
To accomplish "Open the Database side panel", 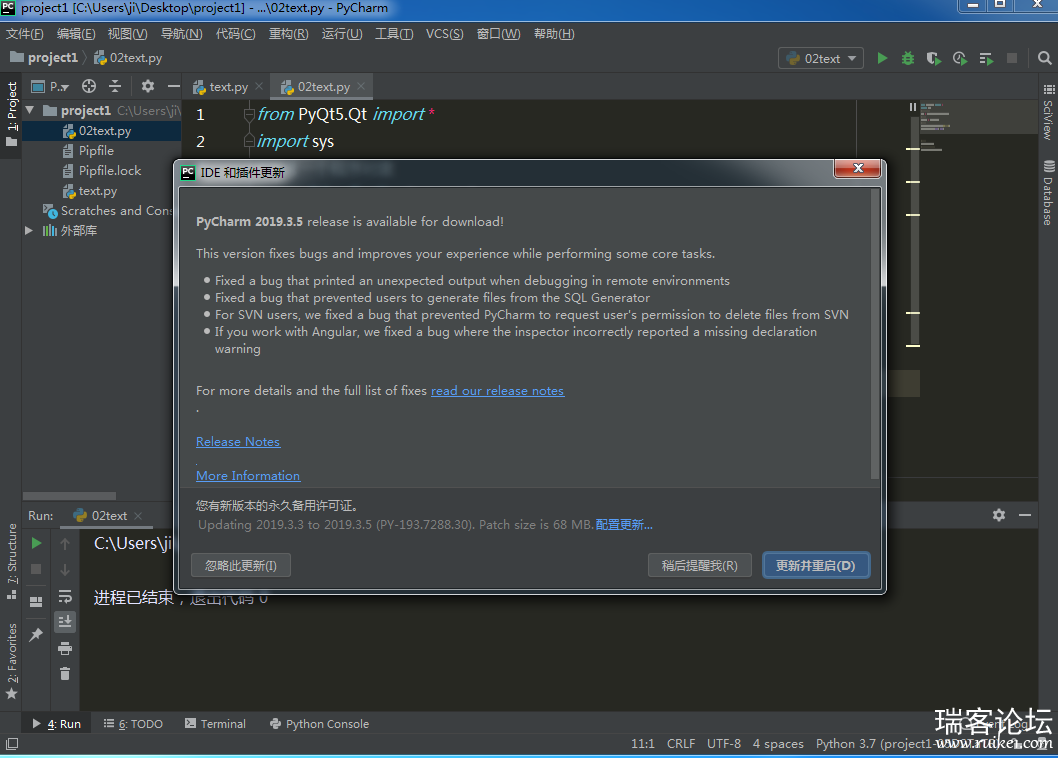I will click(x=1048, y=193).
